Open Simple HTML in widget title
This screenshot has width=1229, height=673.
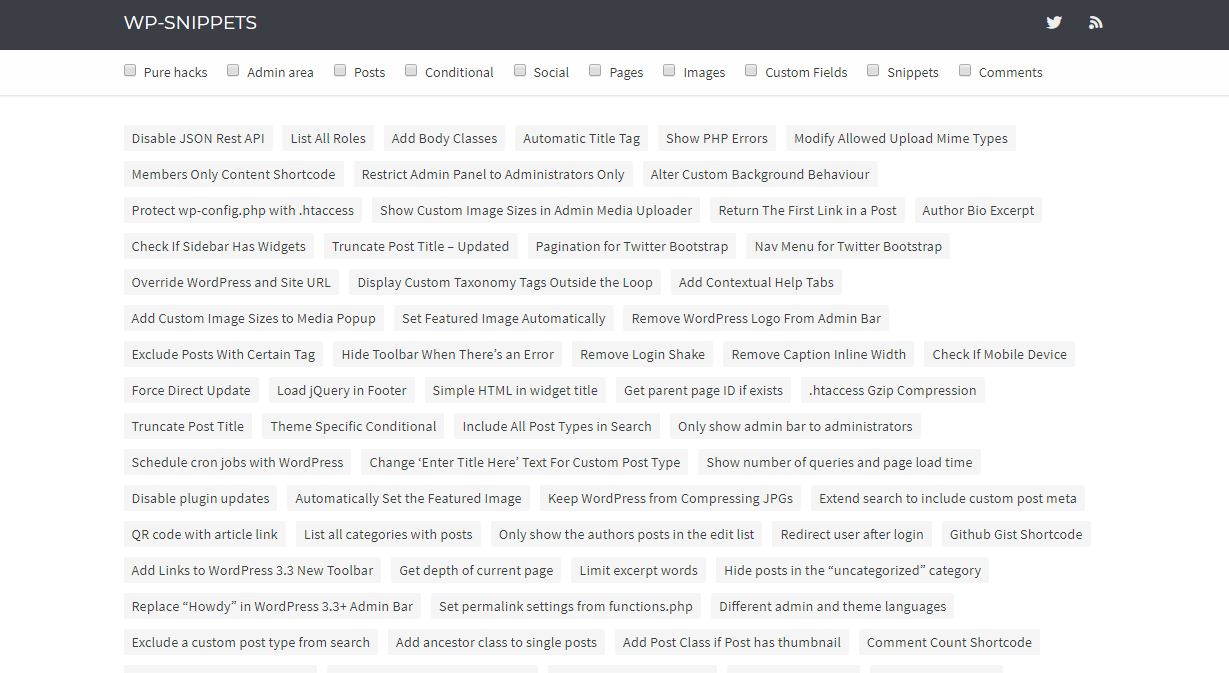pyautogui.click(x=515, y=390)
